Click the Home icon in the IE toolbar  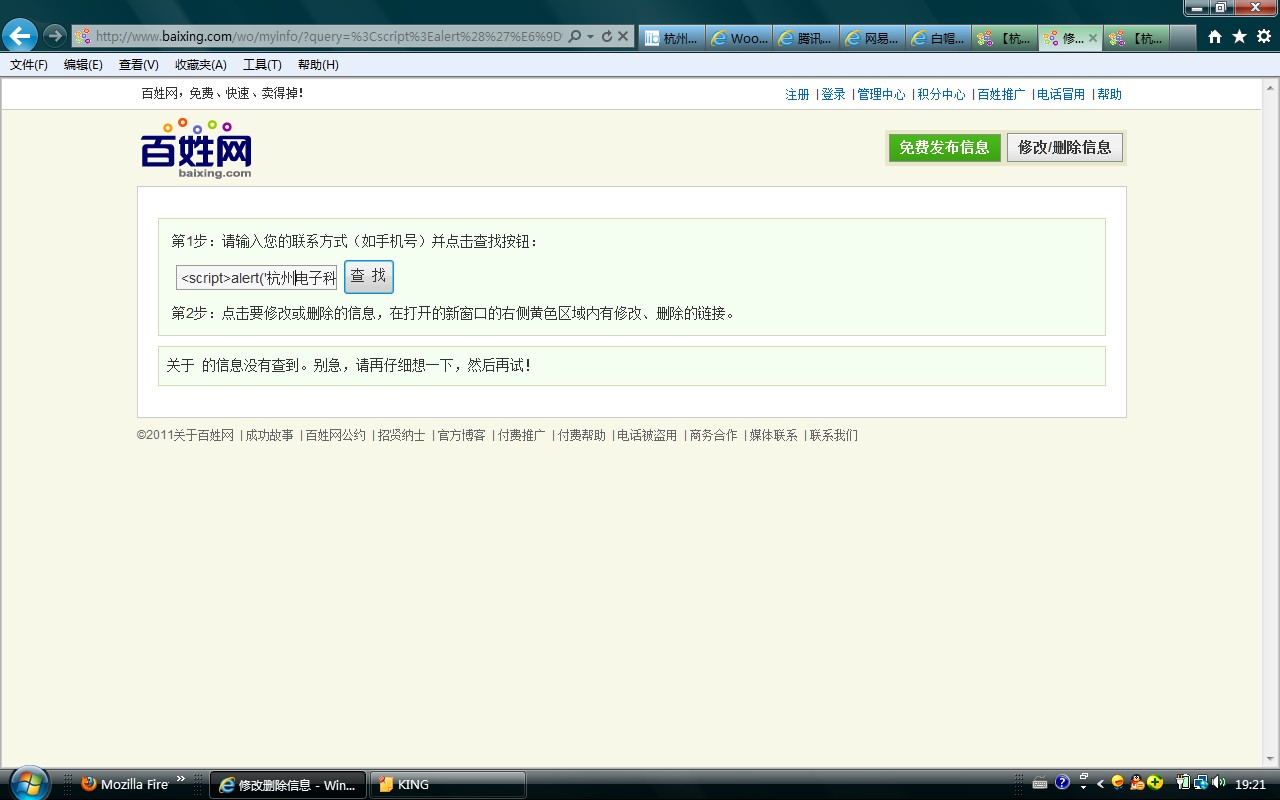point(1214,37)
